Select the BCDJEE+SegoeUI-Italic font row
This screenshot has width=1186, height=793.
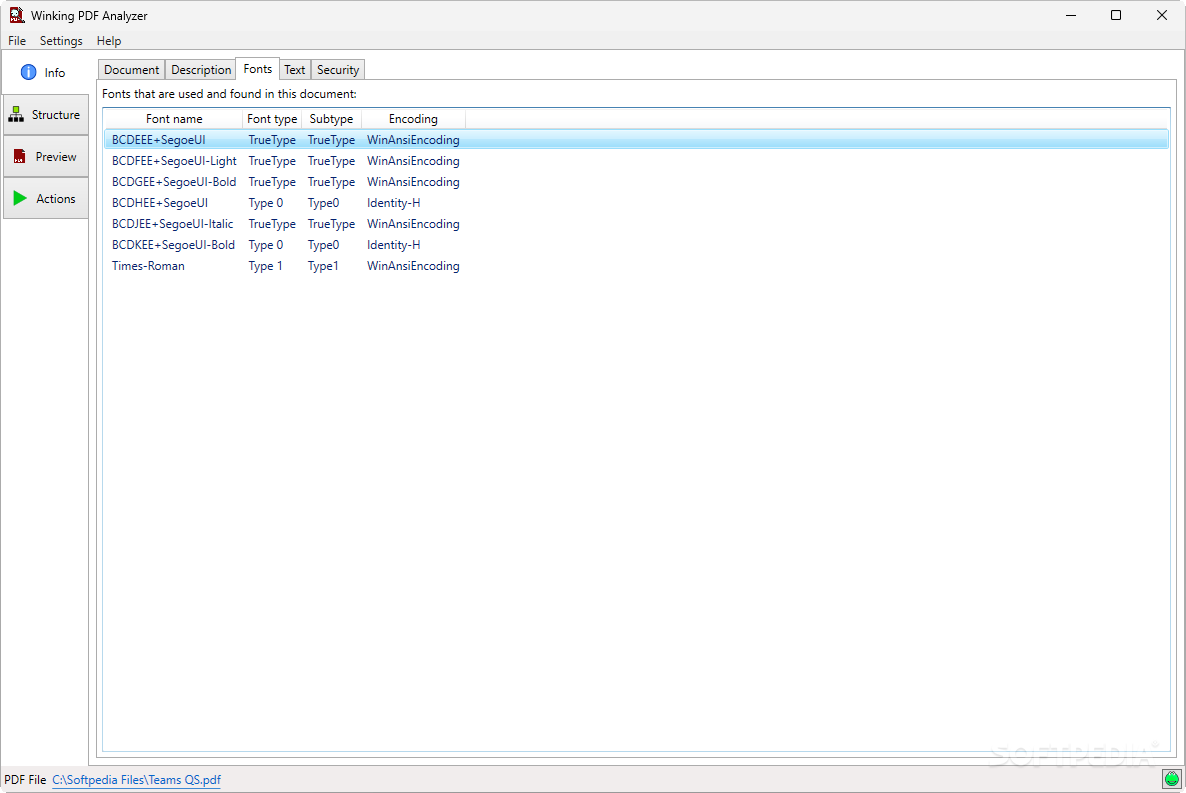pos(636,224)
